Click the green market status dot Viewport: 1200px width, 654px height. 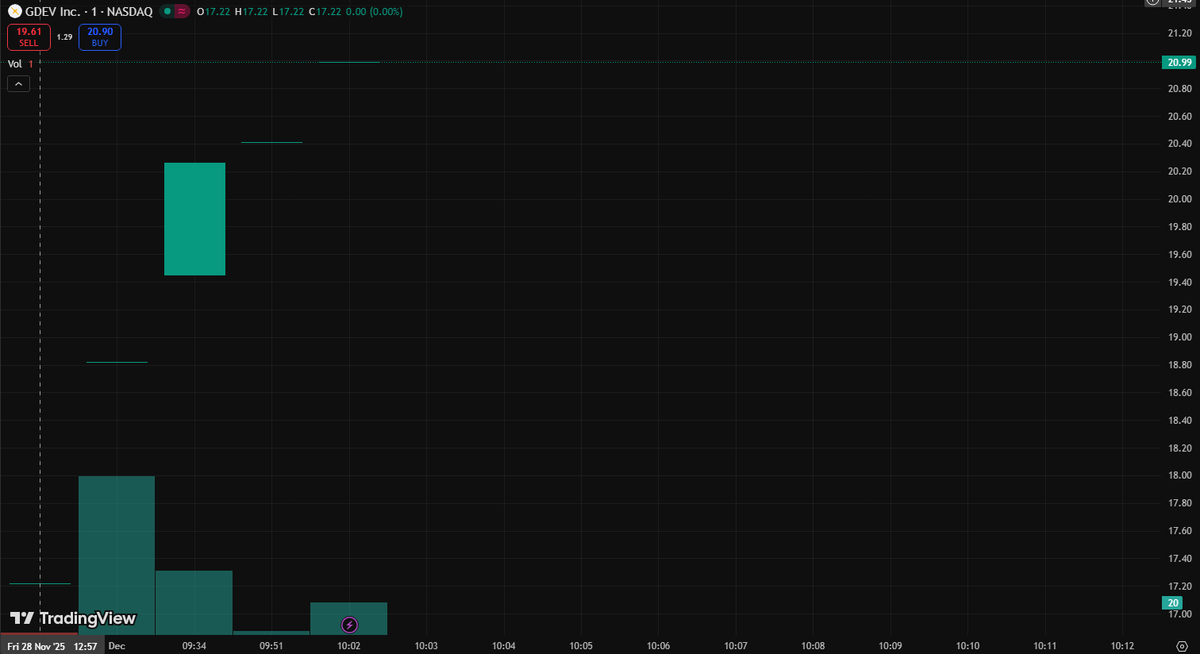click(x=166, y=11)
